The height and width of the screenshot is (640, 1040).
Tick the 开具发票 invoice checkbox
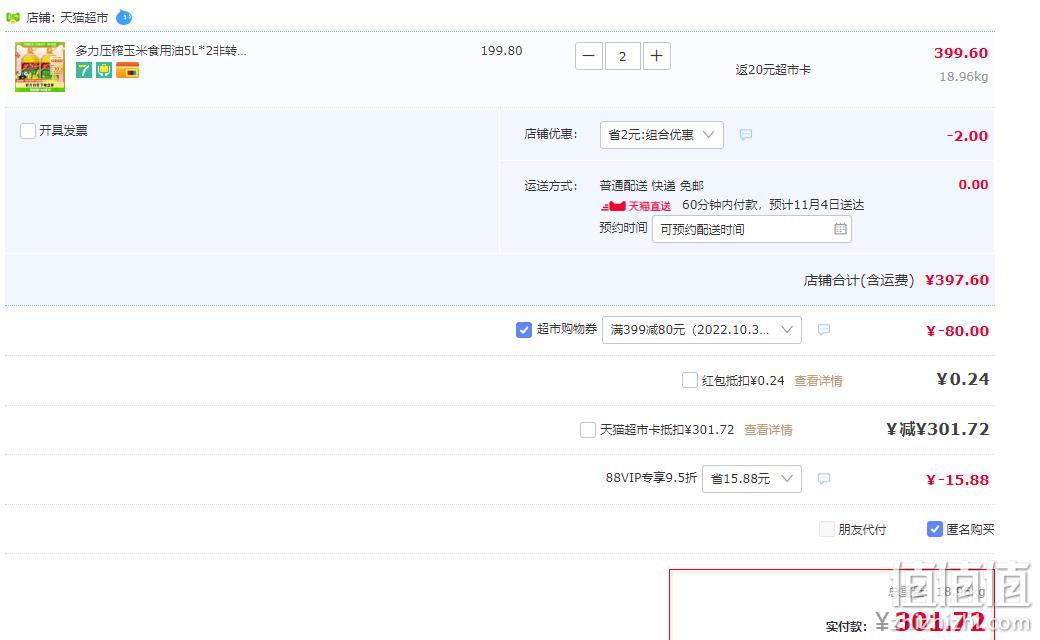[x=28, y=131]
